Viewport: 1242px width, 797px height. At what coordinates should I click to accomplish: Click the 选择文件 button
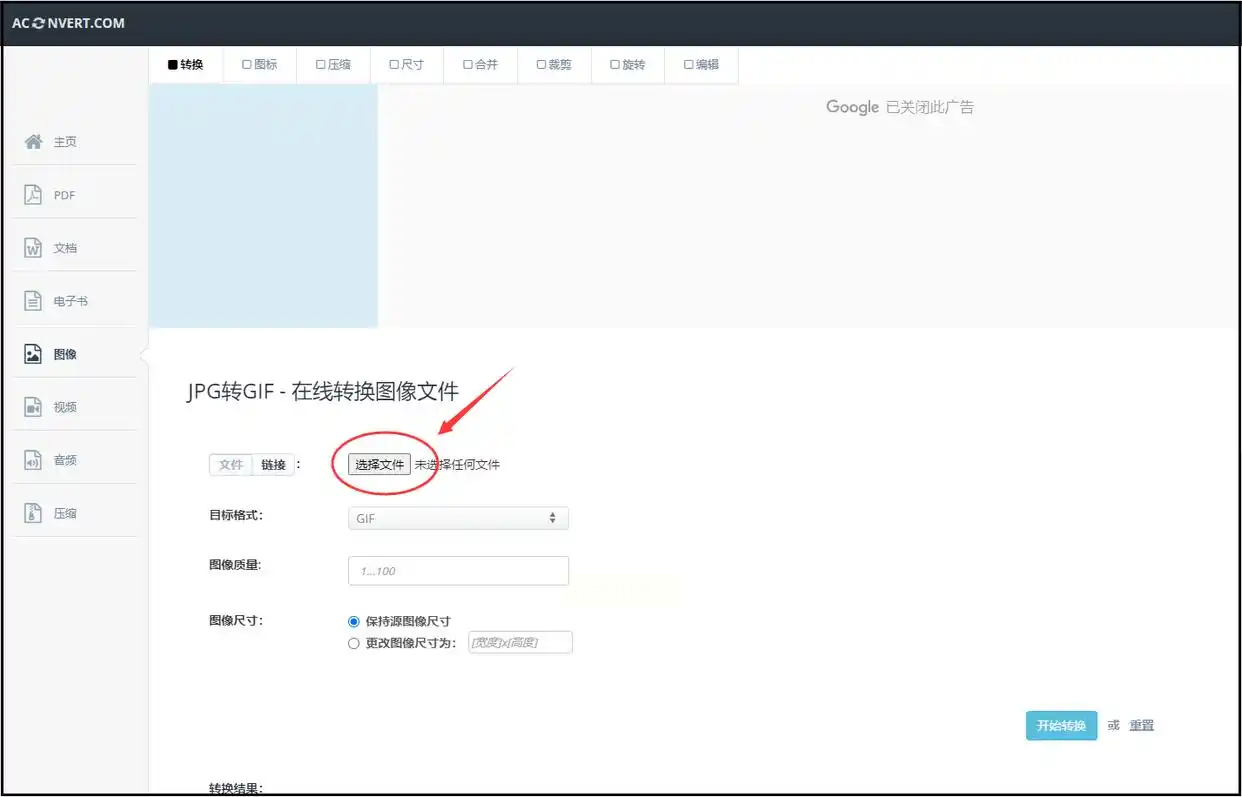coord(380,465)
